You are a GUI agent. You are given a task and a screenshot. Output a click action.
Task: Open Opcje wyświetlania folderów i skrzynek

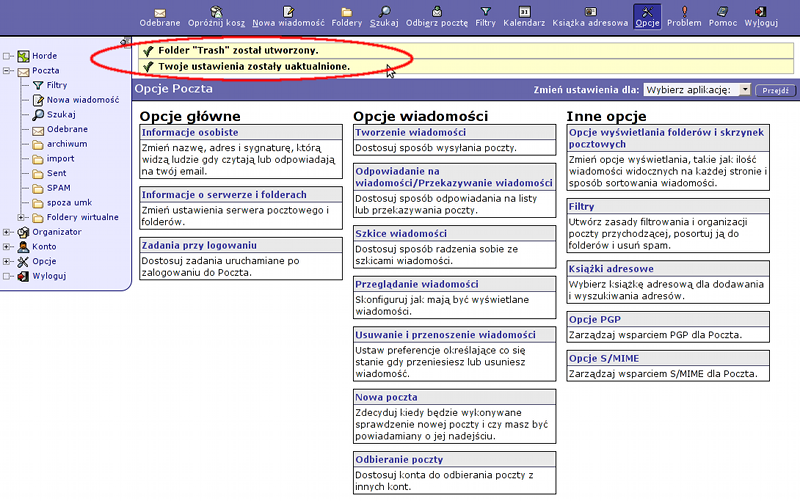coord(666,138)
